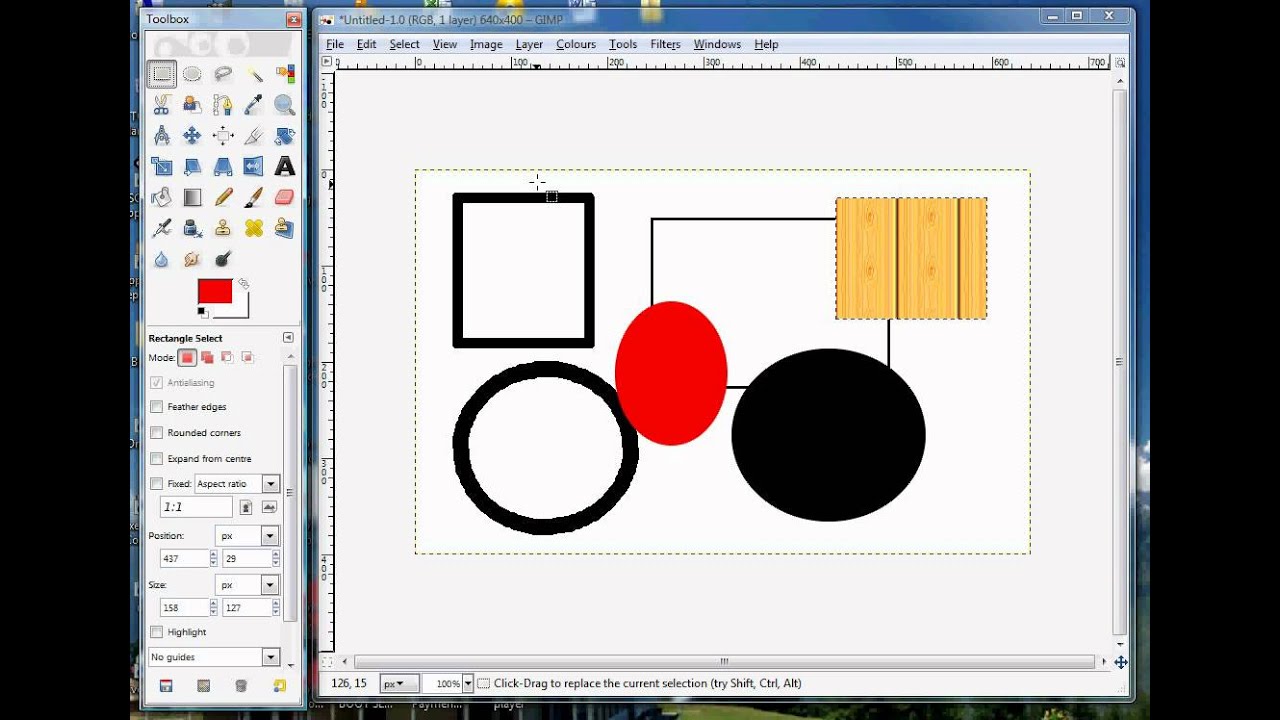Select the Blend gradient tool

(x=192, y=197)
